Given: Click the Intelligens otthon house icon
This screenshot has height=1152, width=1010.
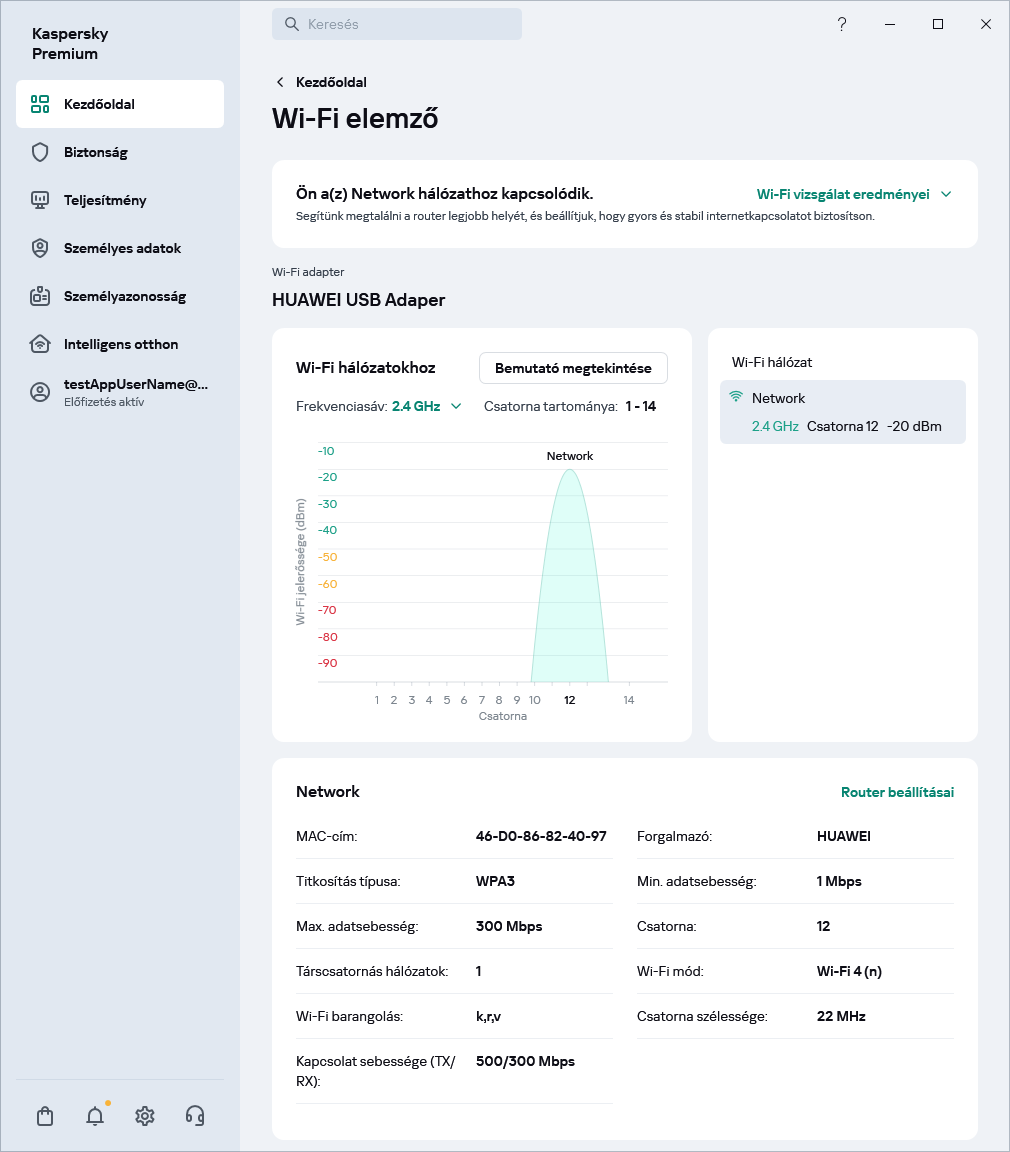Looking at the screenshot, I should [x=40, y=344].
